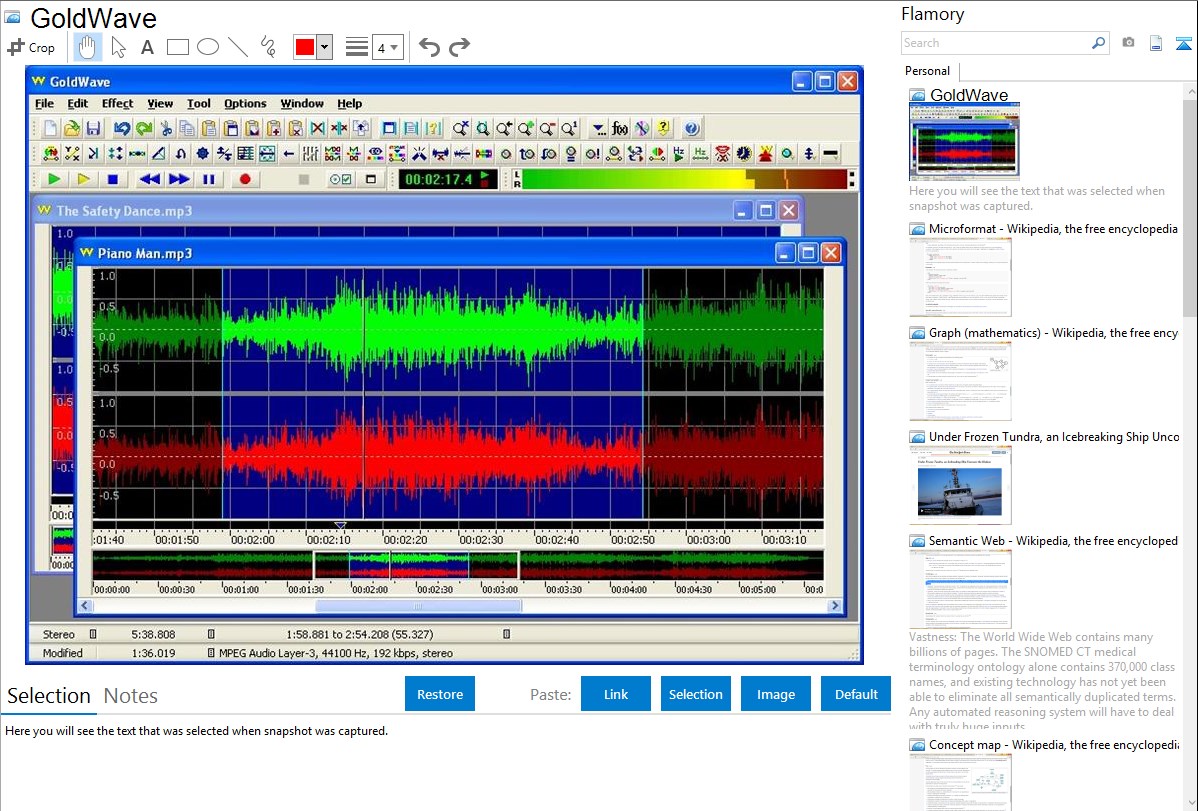Open the View menu in GoldWave
This screenshot has height=811, width=1198.
(160, 103)
